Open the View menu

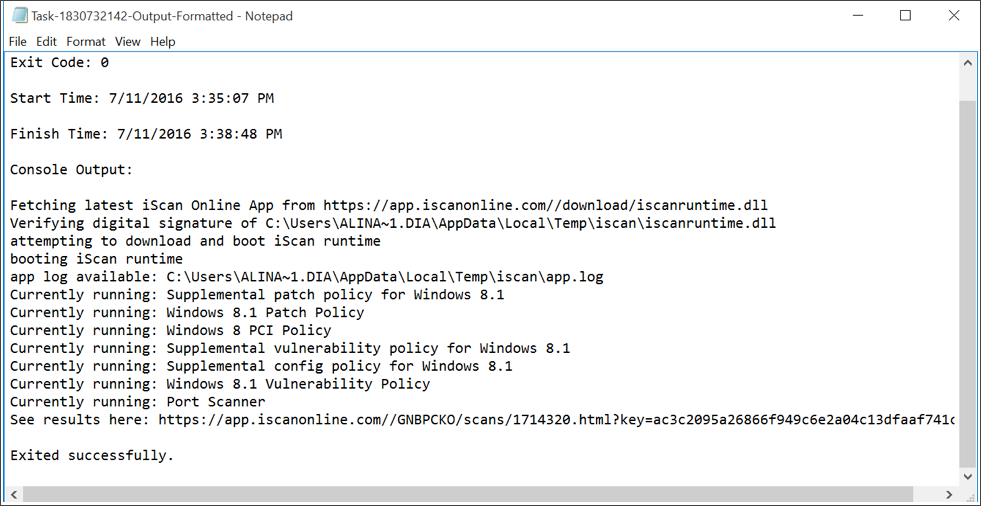point(128,41)
